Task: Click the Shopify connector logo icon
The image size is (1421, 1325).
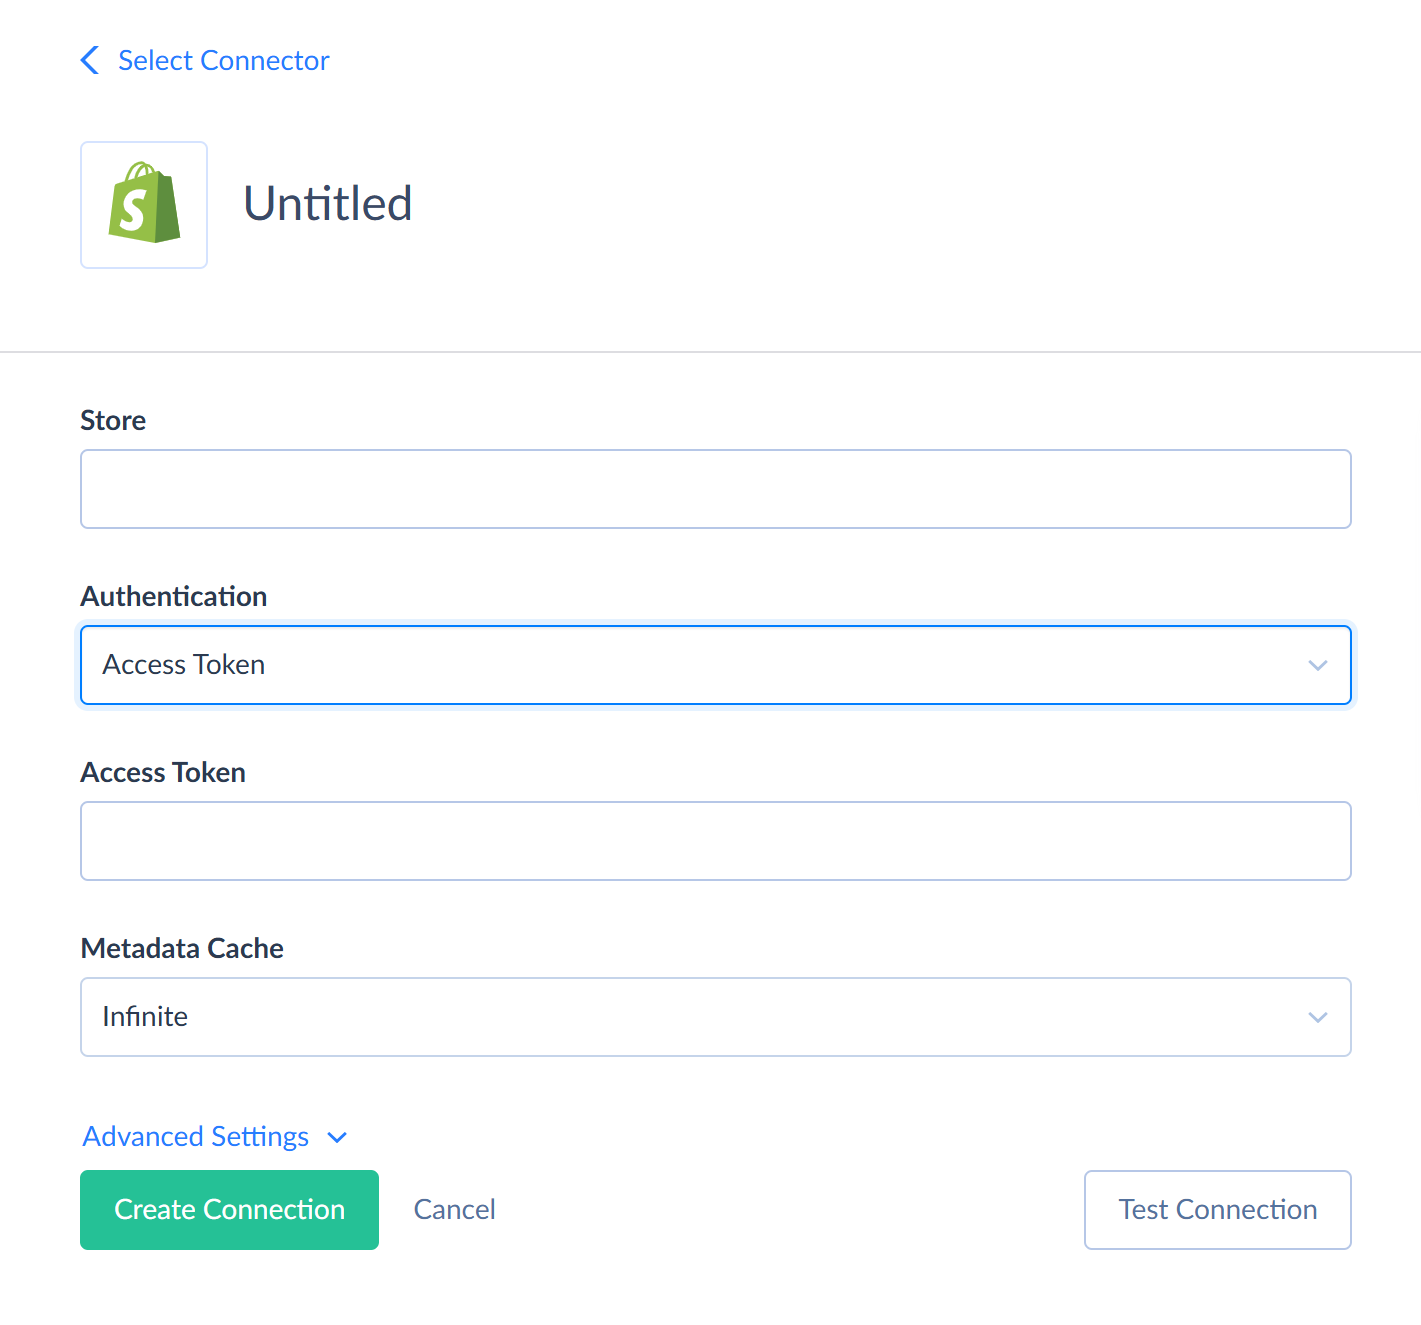Action: pyautogui.click(x=143, y=204)
